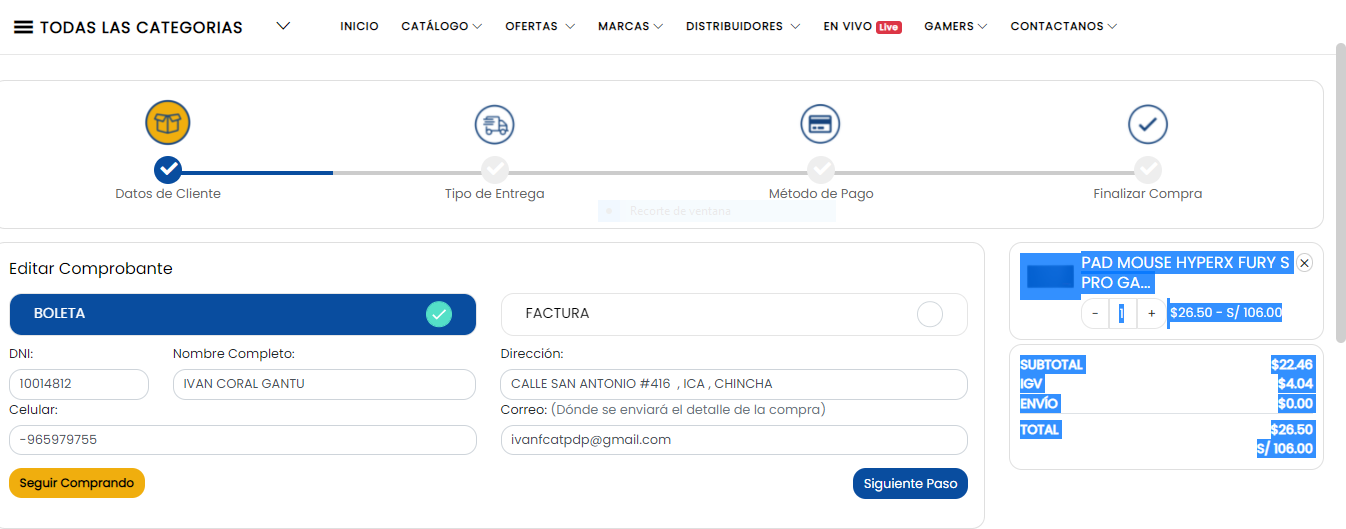This screenshot has height=529, width=1346.
Task: Decrease product quantity with minus button
Action: click(x=1095, y=313)
